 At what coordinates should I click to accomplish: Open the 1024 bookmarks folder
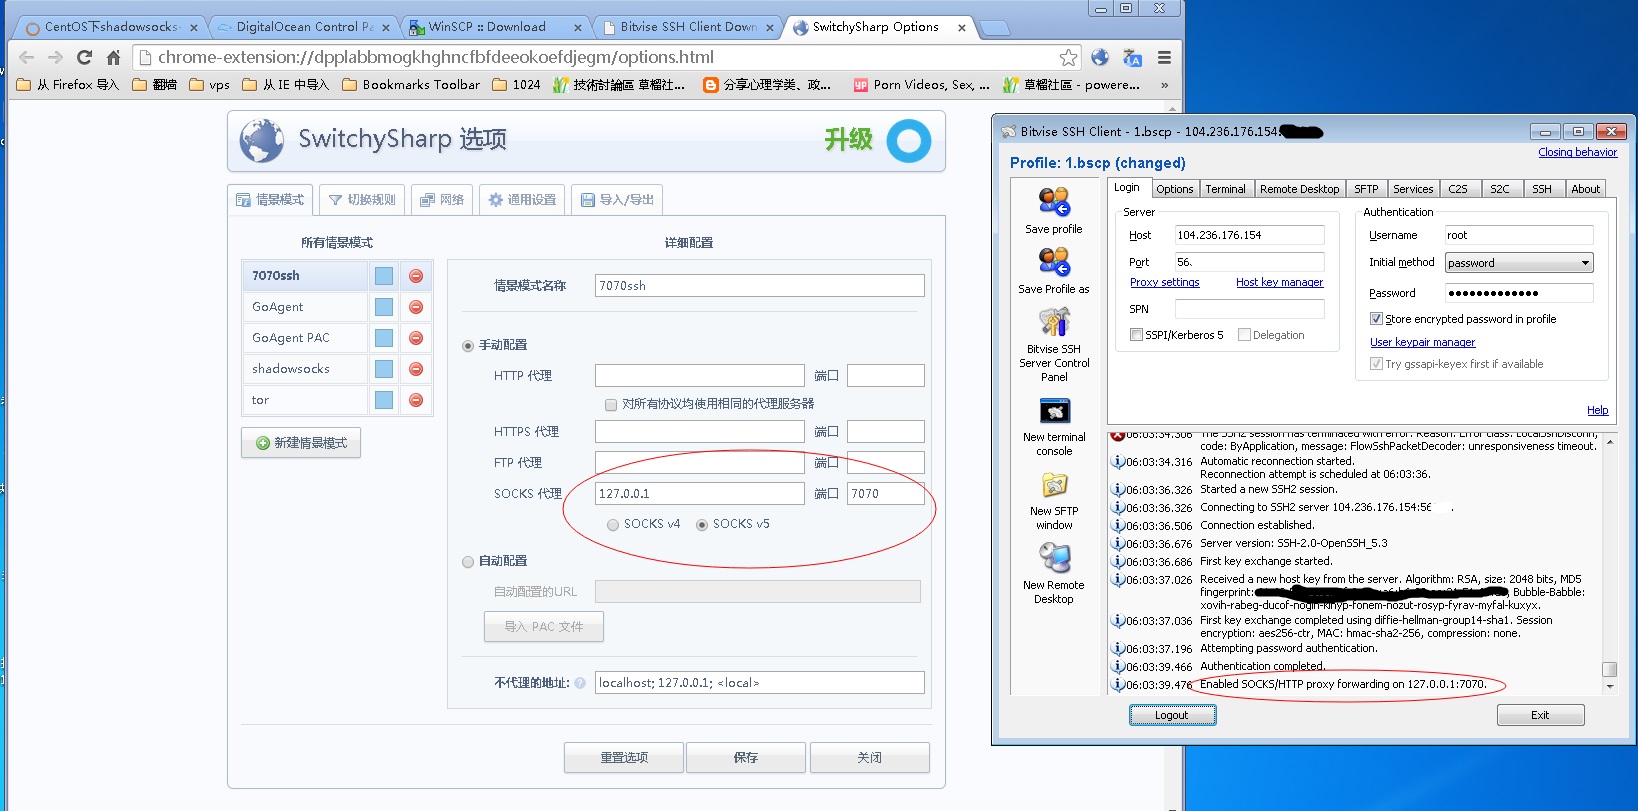[x=516, y=85]
